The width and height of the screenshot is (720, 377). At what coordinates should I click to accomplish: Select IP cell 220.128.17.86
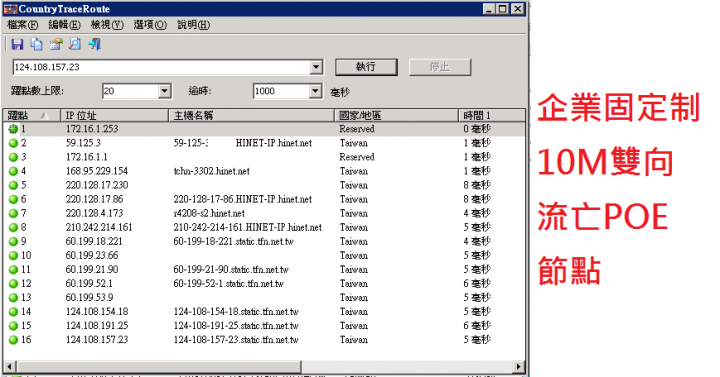(95, 199)
